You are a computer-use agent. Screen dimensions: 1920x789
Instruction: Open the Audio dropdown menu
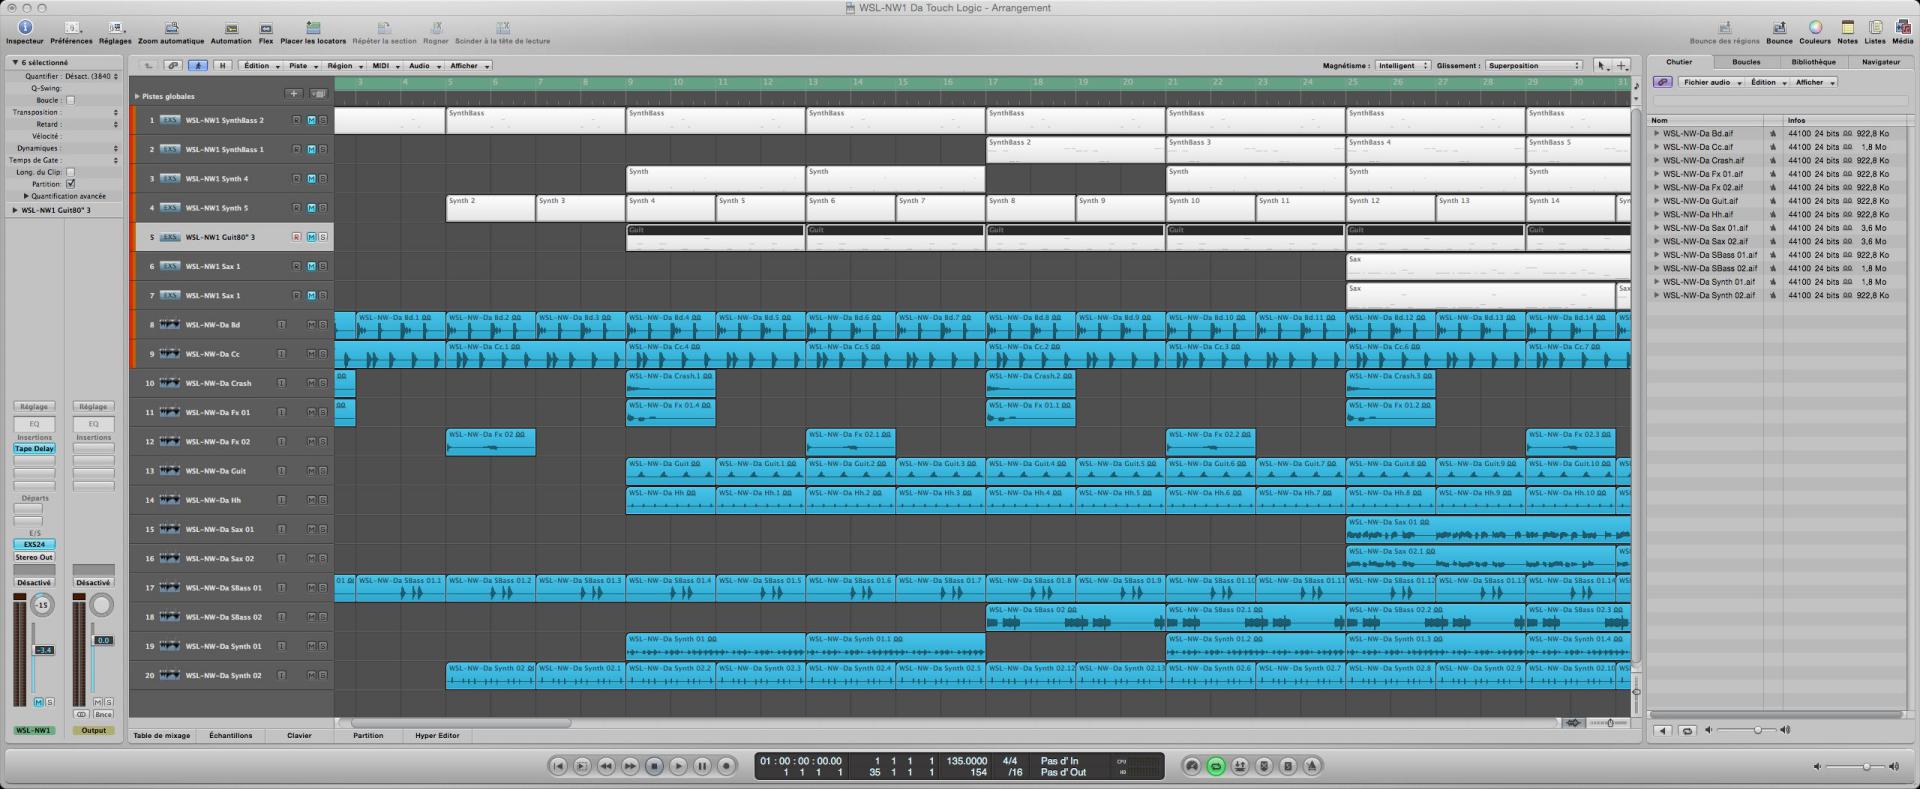tap(424, 66)
